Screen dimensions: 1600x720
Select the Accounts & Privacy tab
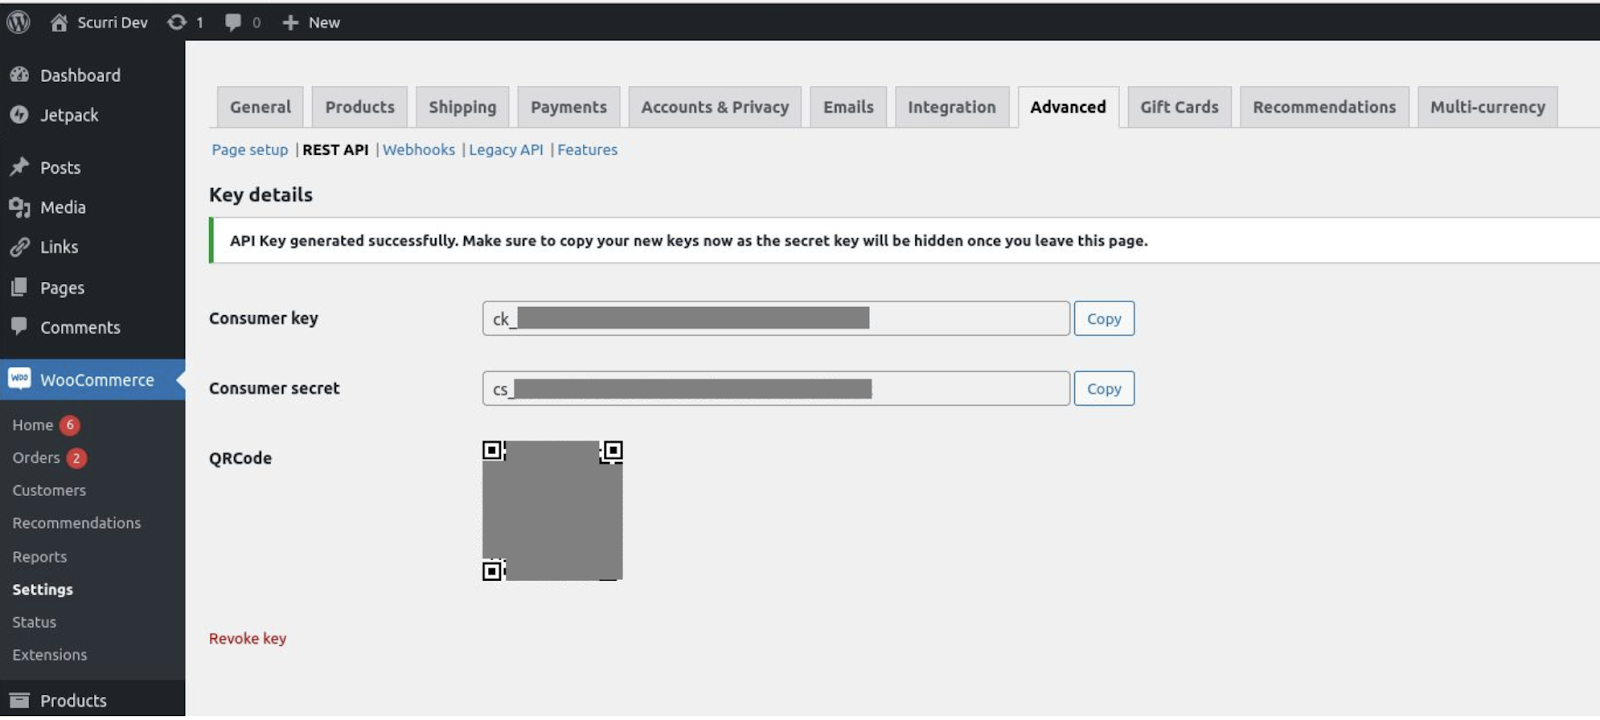tap(715, 107)
